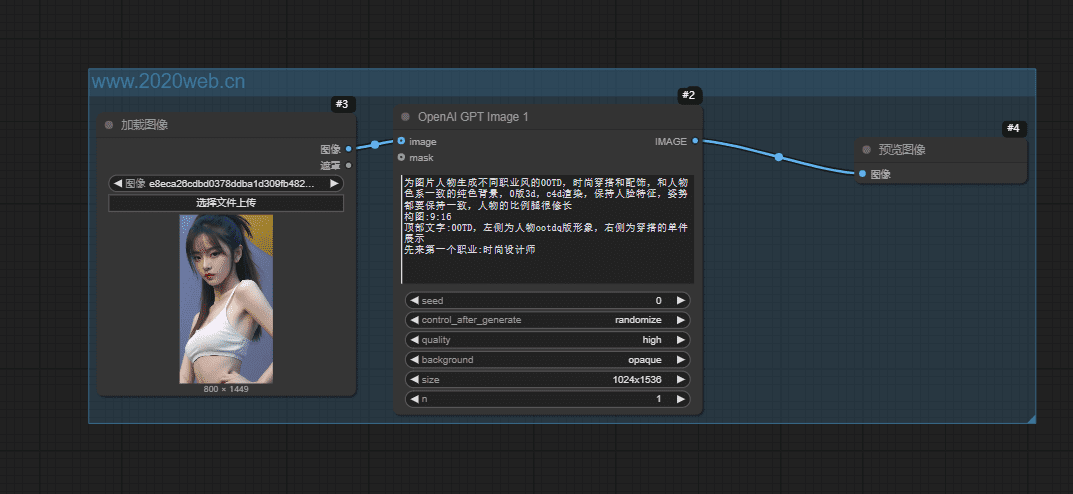Switch control_after_generate to next option
The height and width of the screenshot is (494, 1073).
(681, 320)
